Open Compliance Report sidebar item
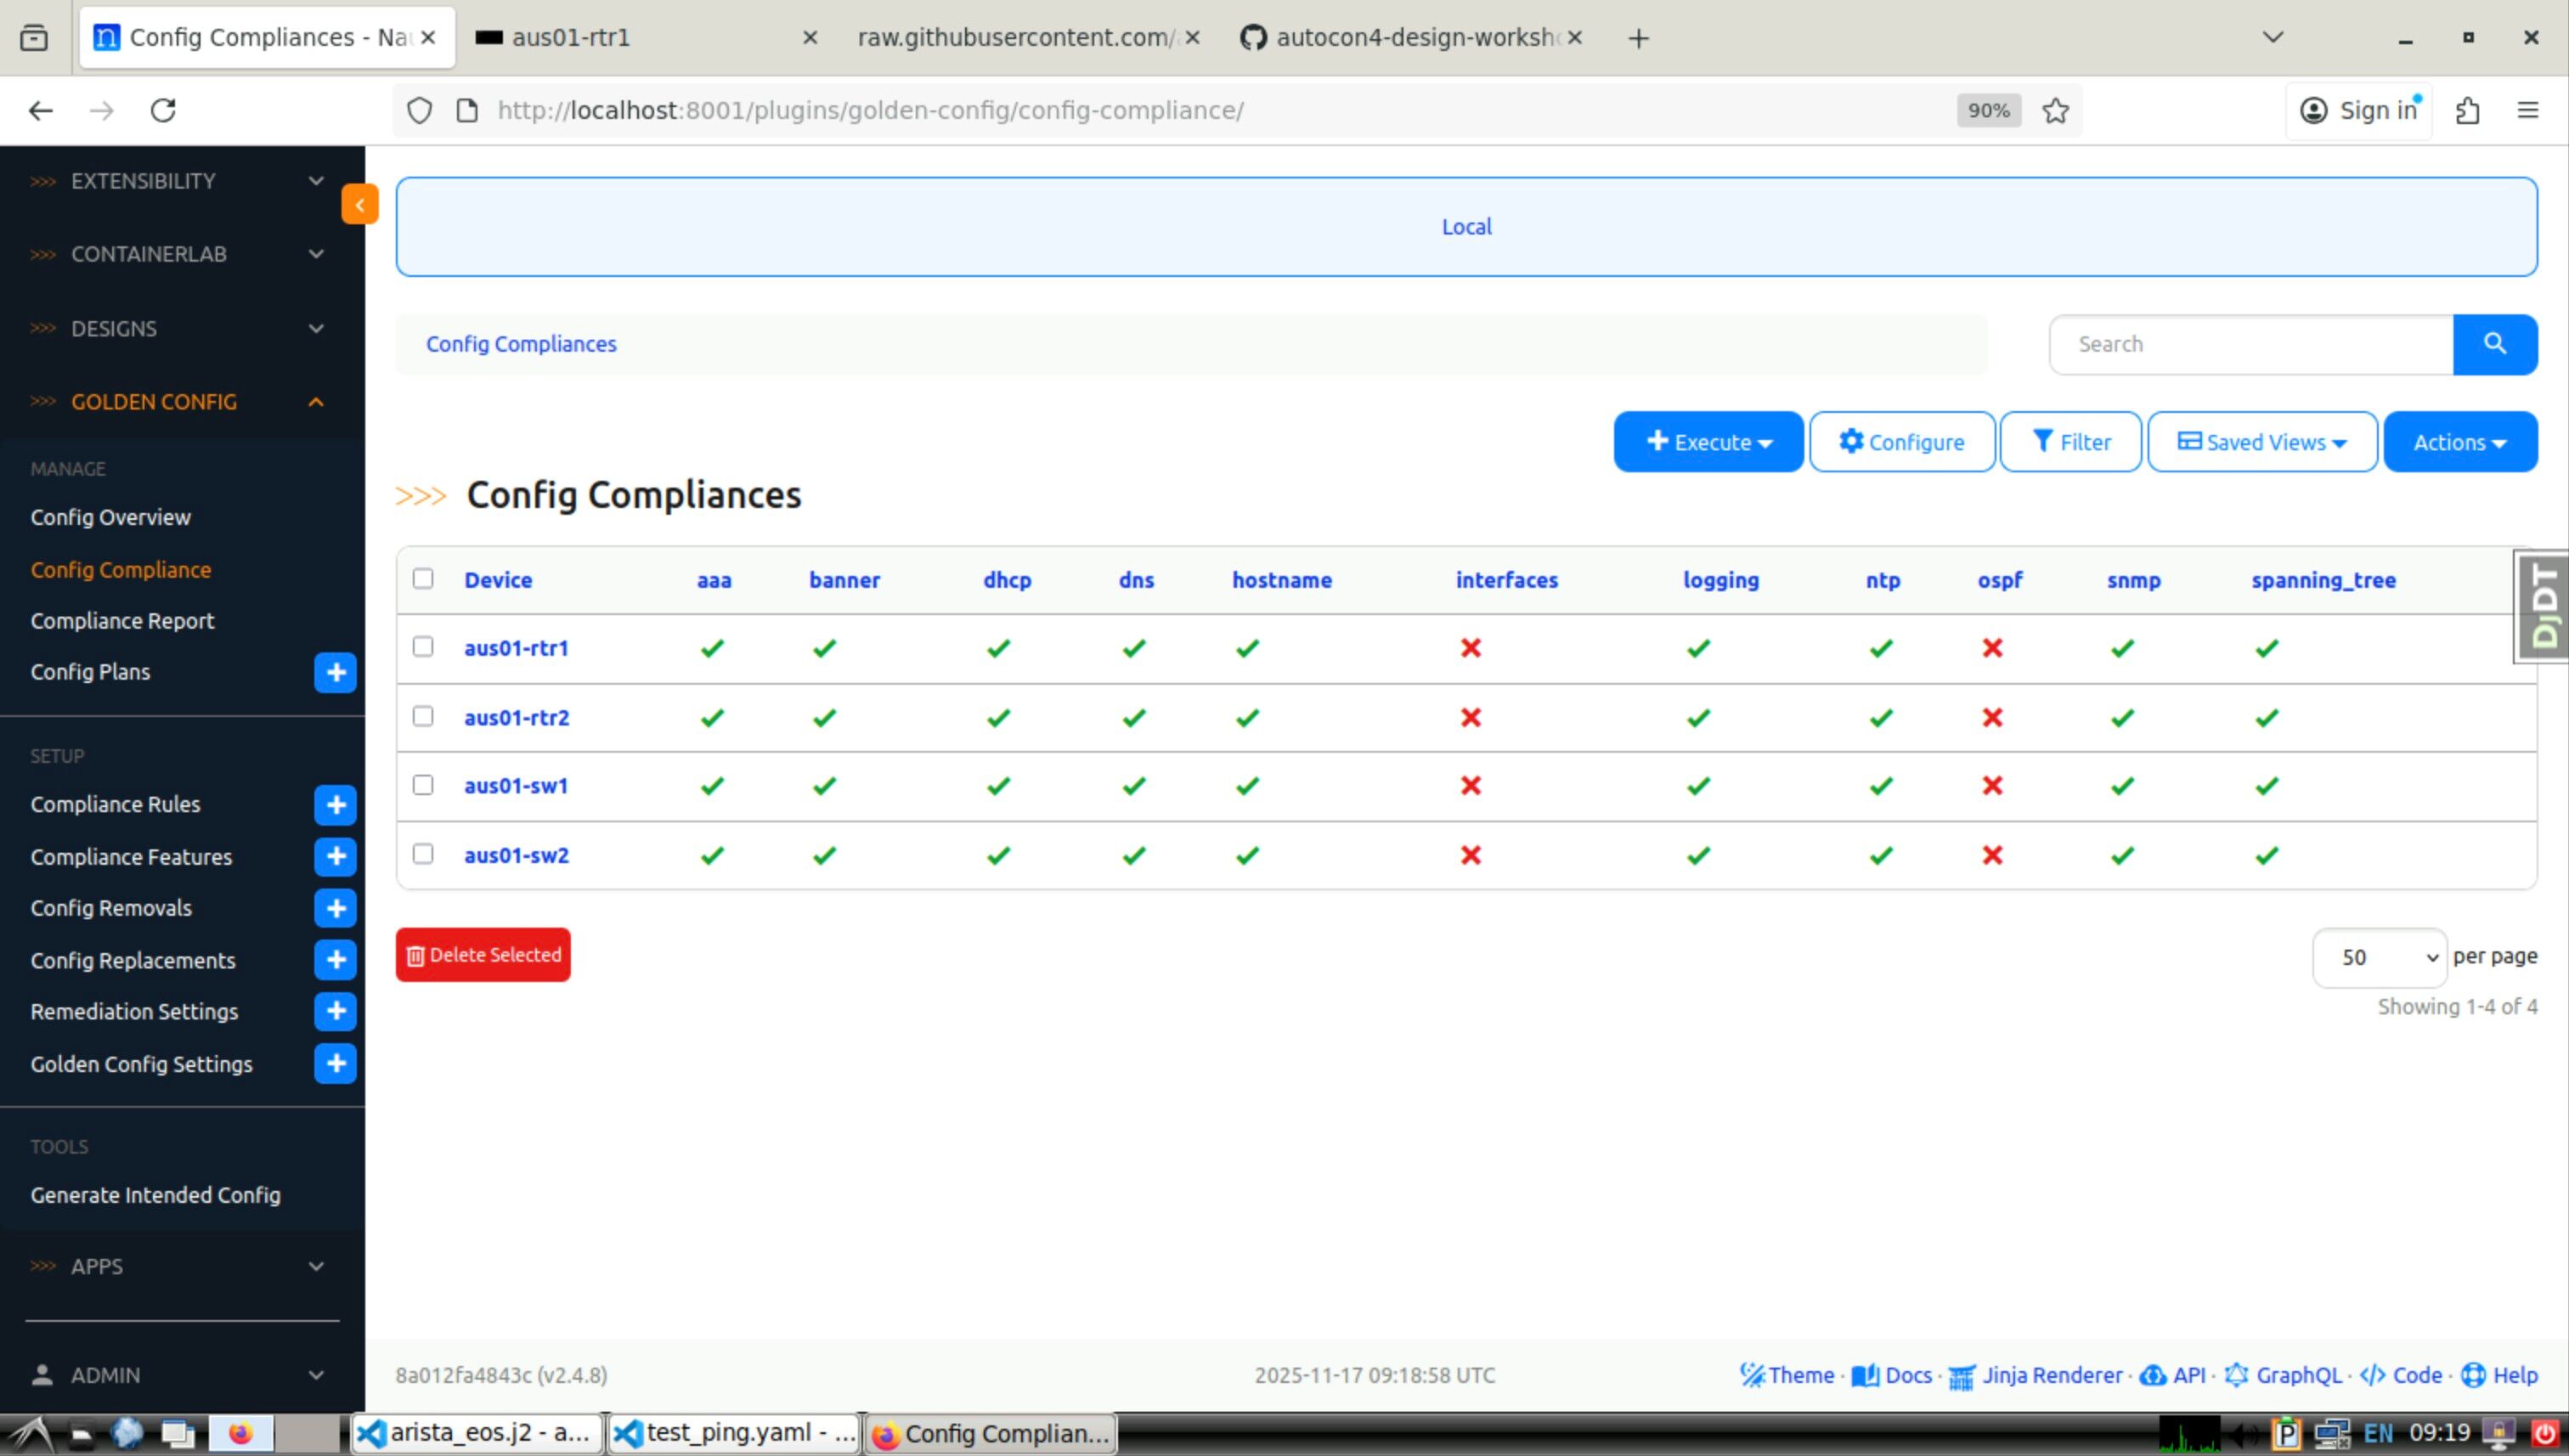 coord(122,621)
